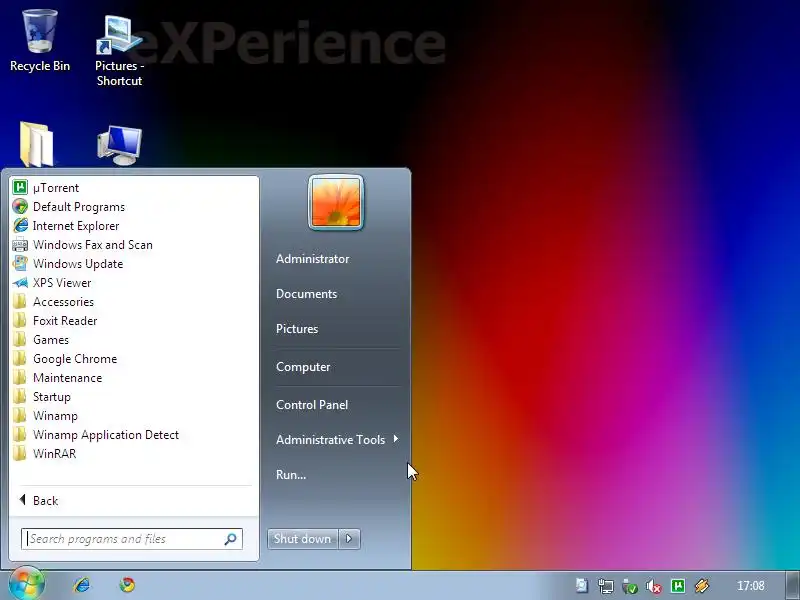The width and height of the screenshot is (800, 600).
Task: Open Computer from the Start menu
Action: point(303,367)
